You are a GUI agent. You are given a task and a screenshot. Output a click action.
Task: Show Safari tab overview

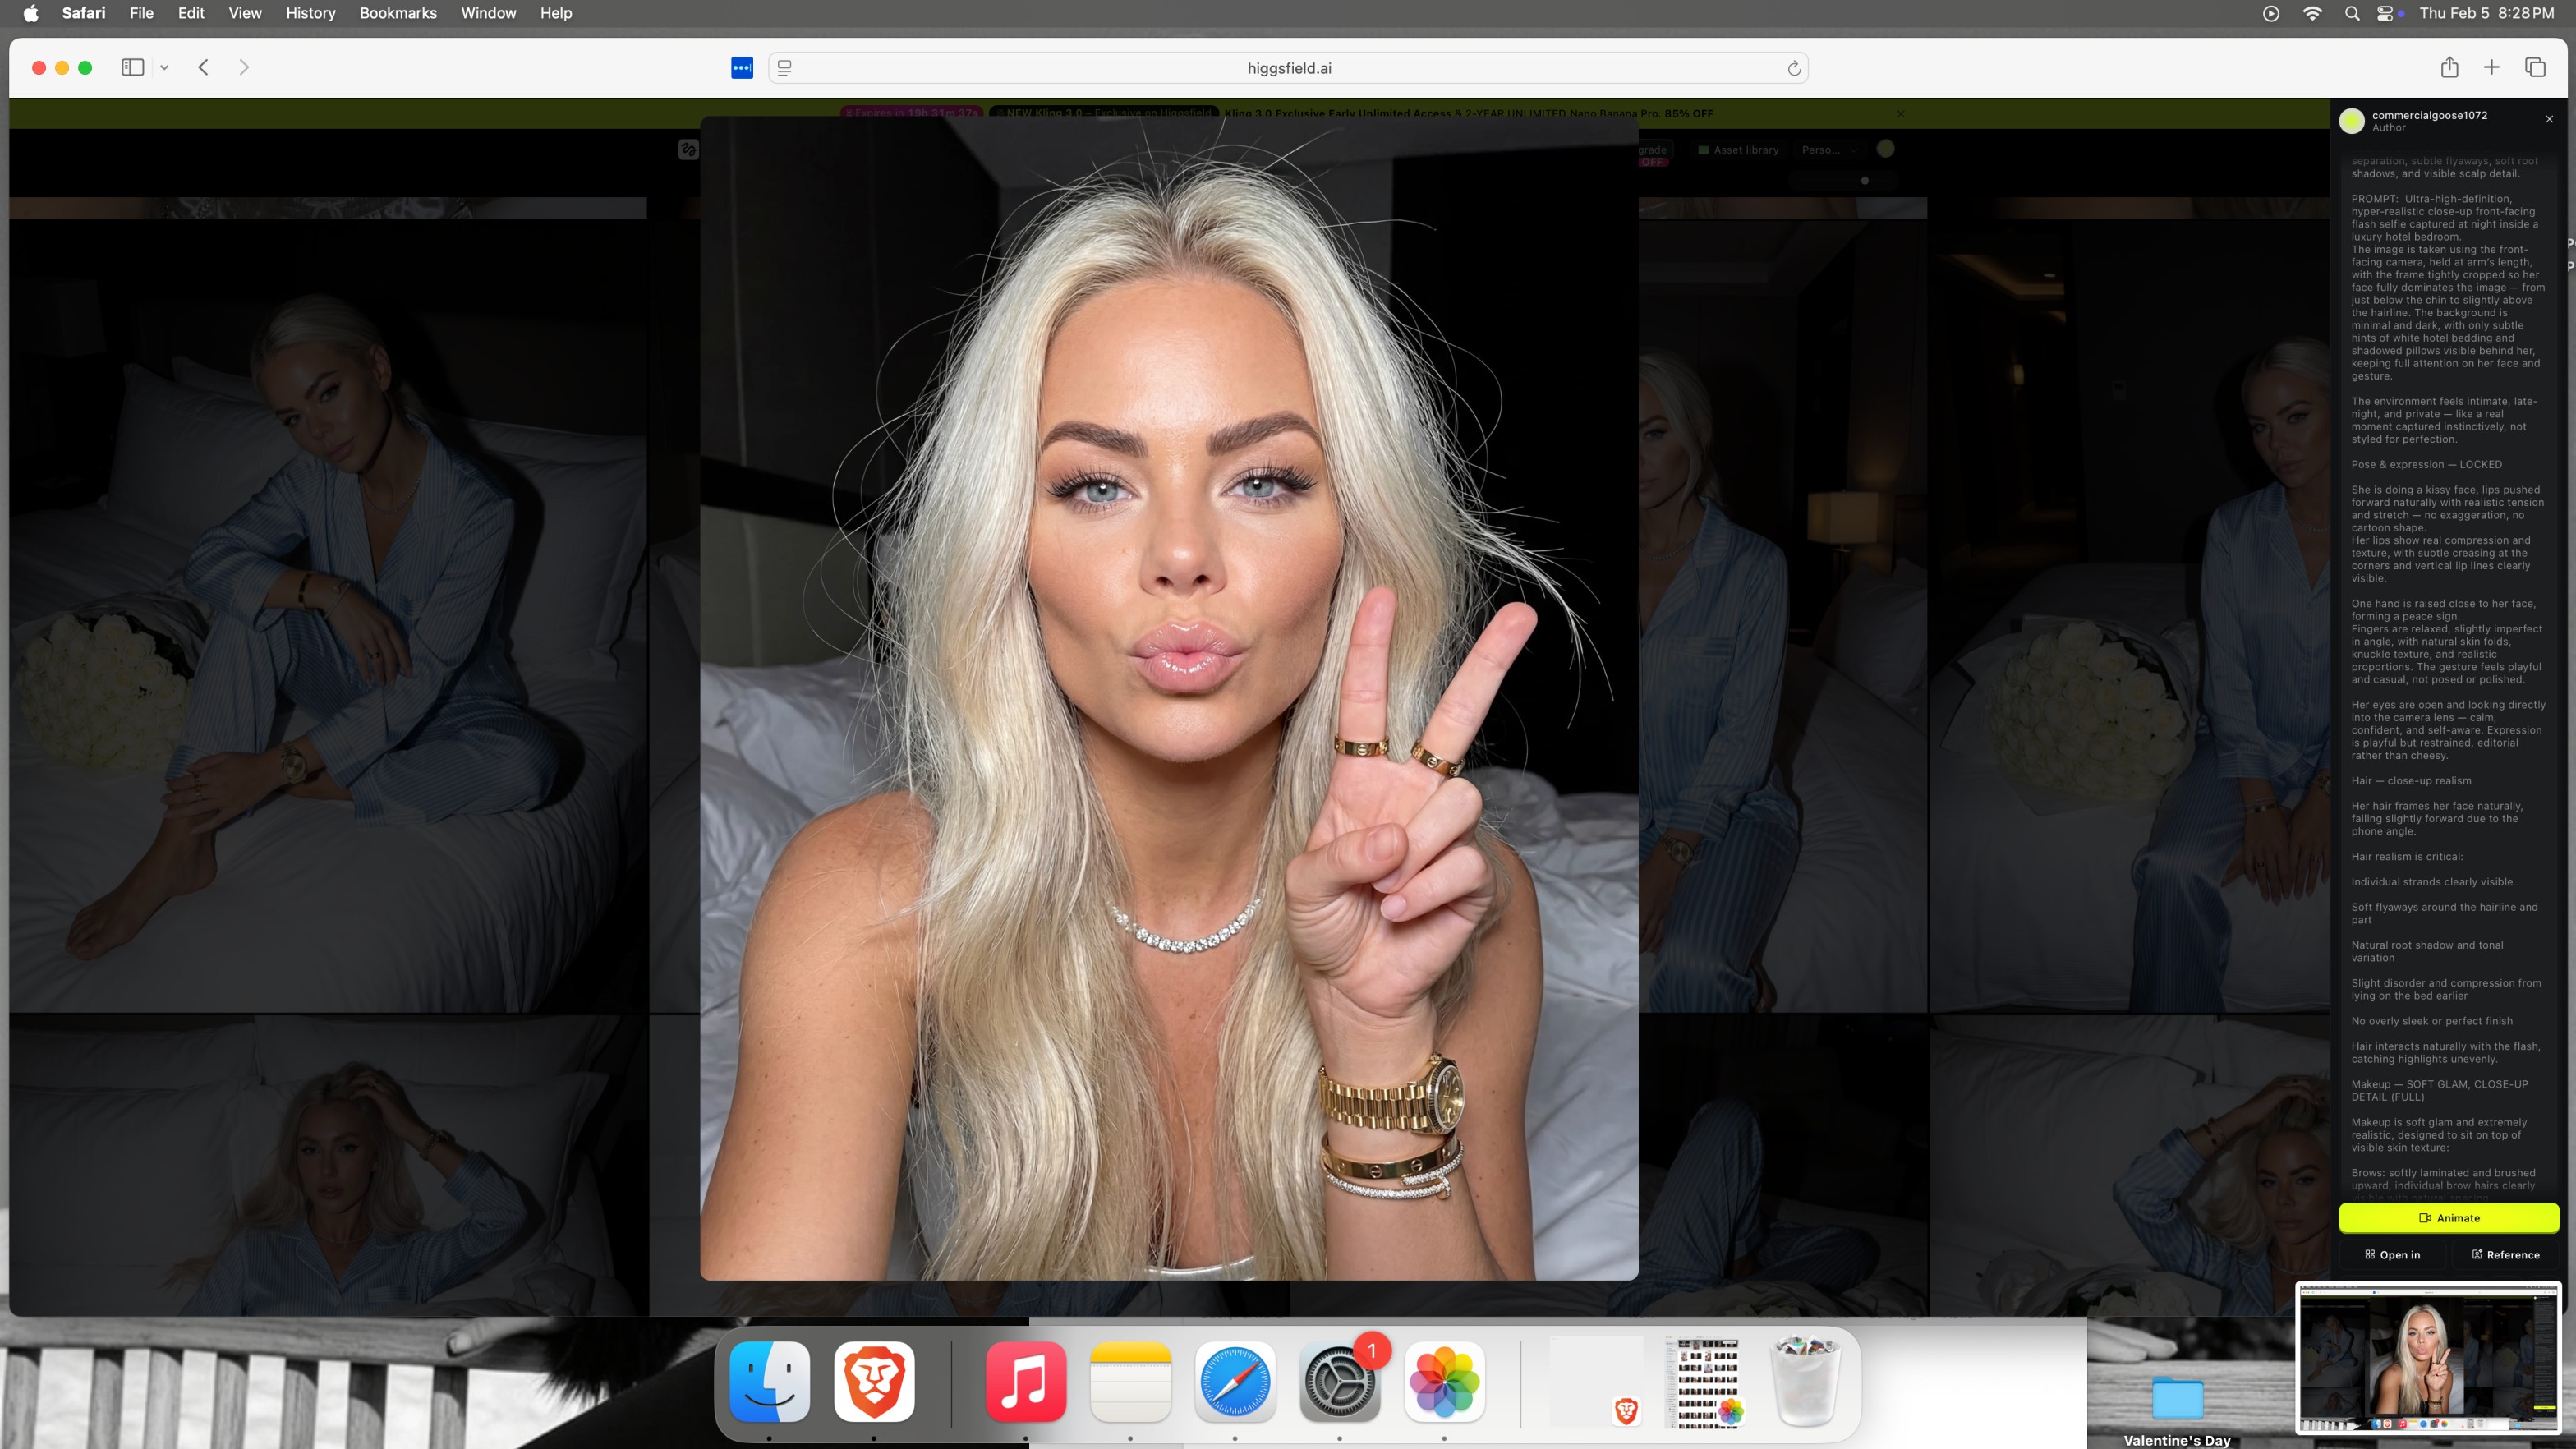pos(2535,67)
